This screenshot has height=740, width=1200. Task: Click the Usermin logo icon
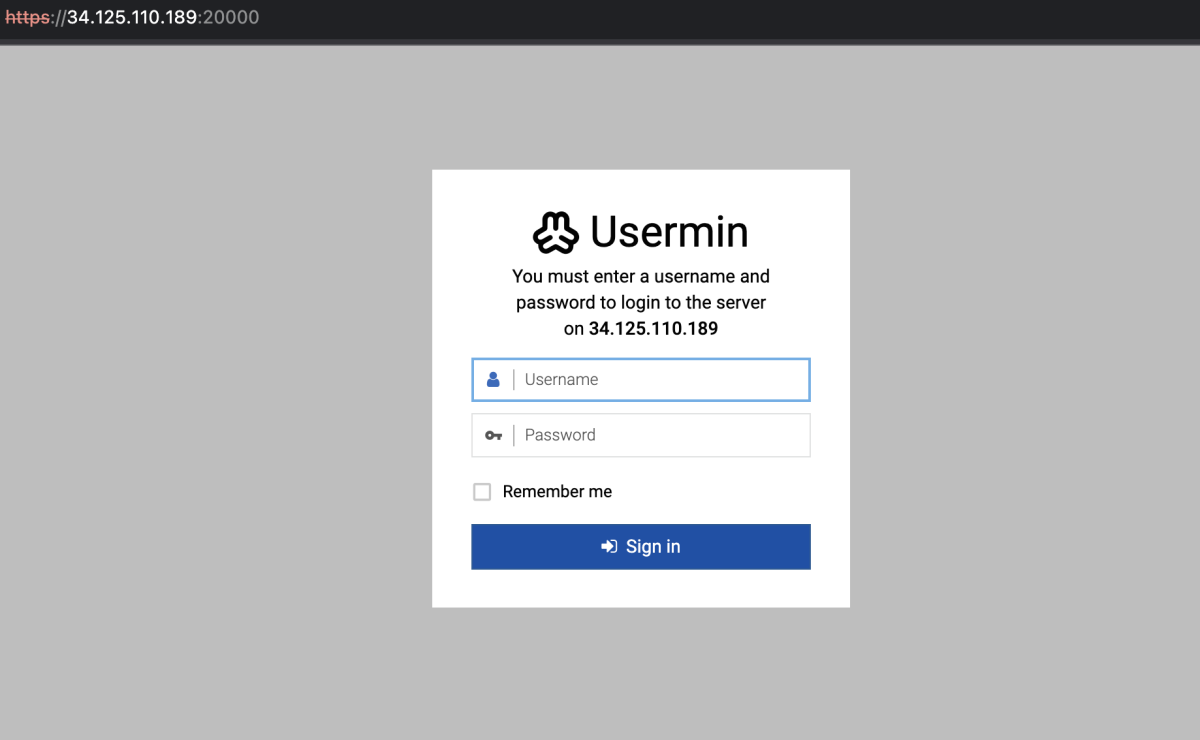coord(556,233)
